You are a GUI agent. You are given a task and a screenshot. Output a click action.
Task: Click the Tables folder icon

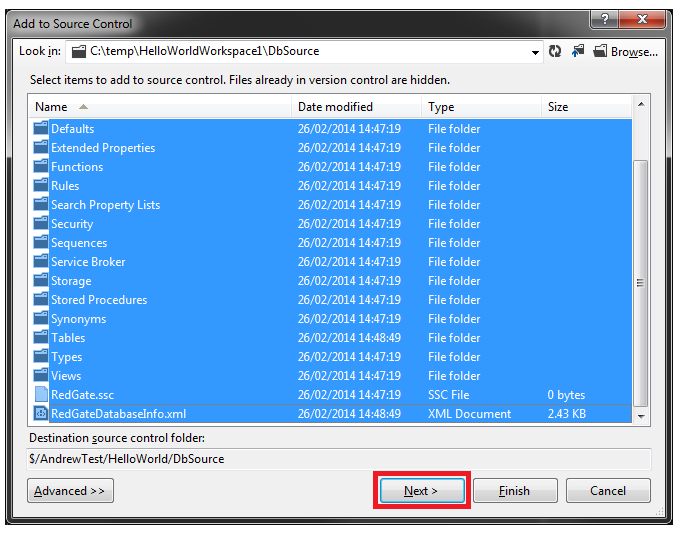(x=41, y=338)
